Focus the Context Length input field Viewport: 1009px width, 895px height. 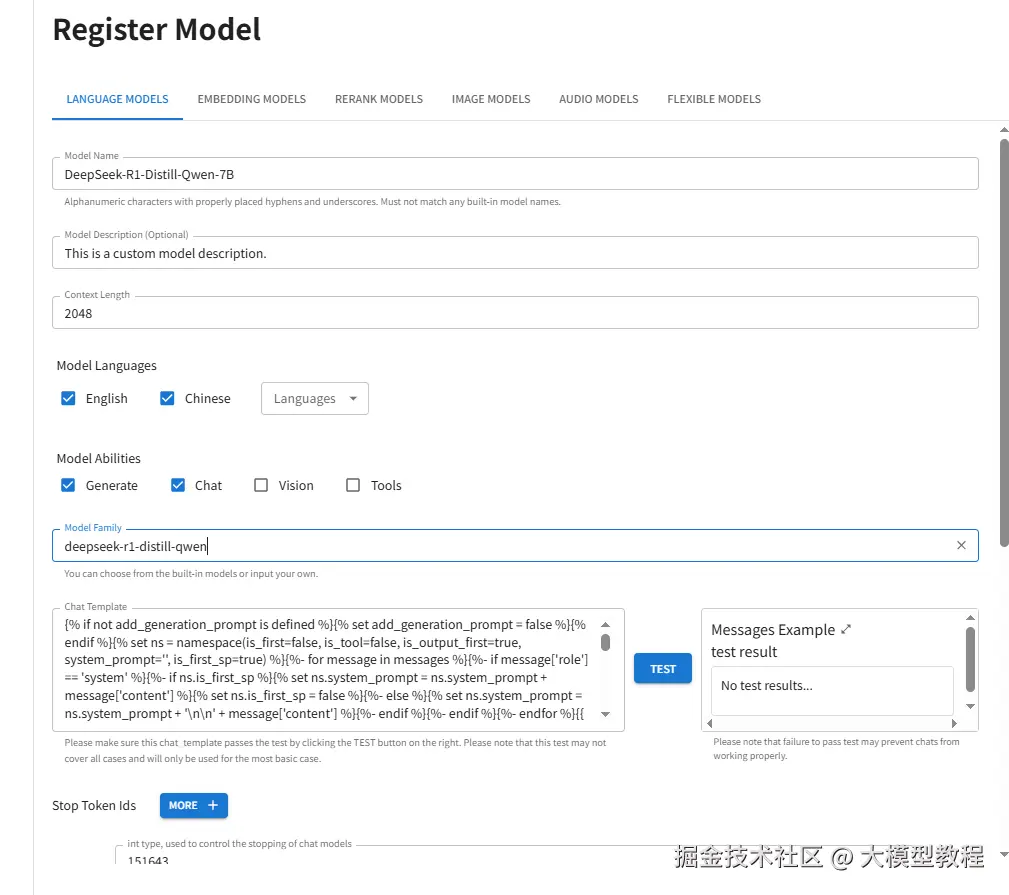pyautogui.click(x=515, y=313)
